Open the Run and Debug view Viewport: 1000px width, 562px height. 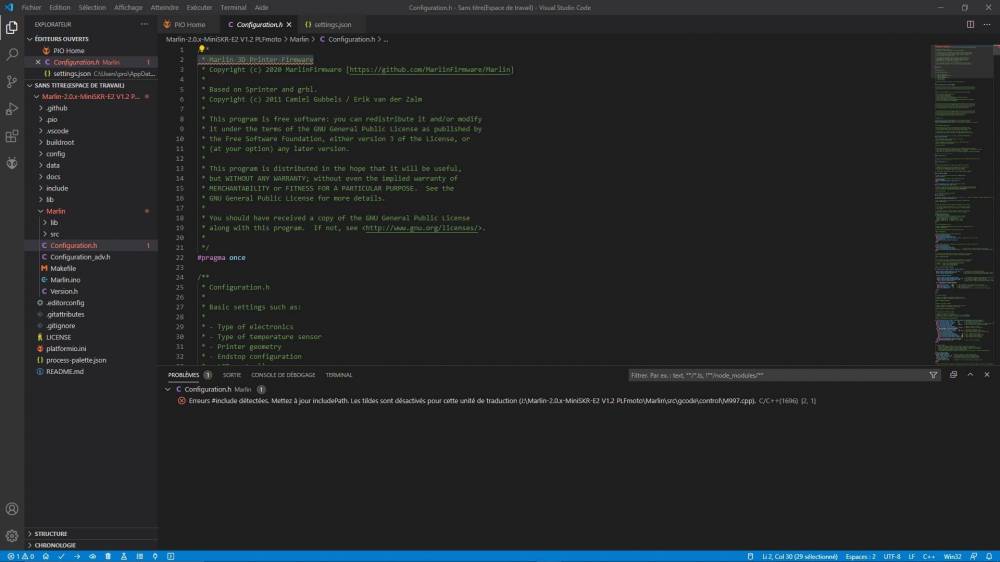[x=11, y=109]
